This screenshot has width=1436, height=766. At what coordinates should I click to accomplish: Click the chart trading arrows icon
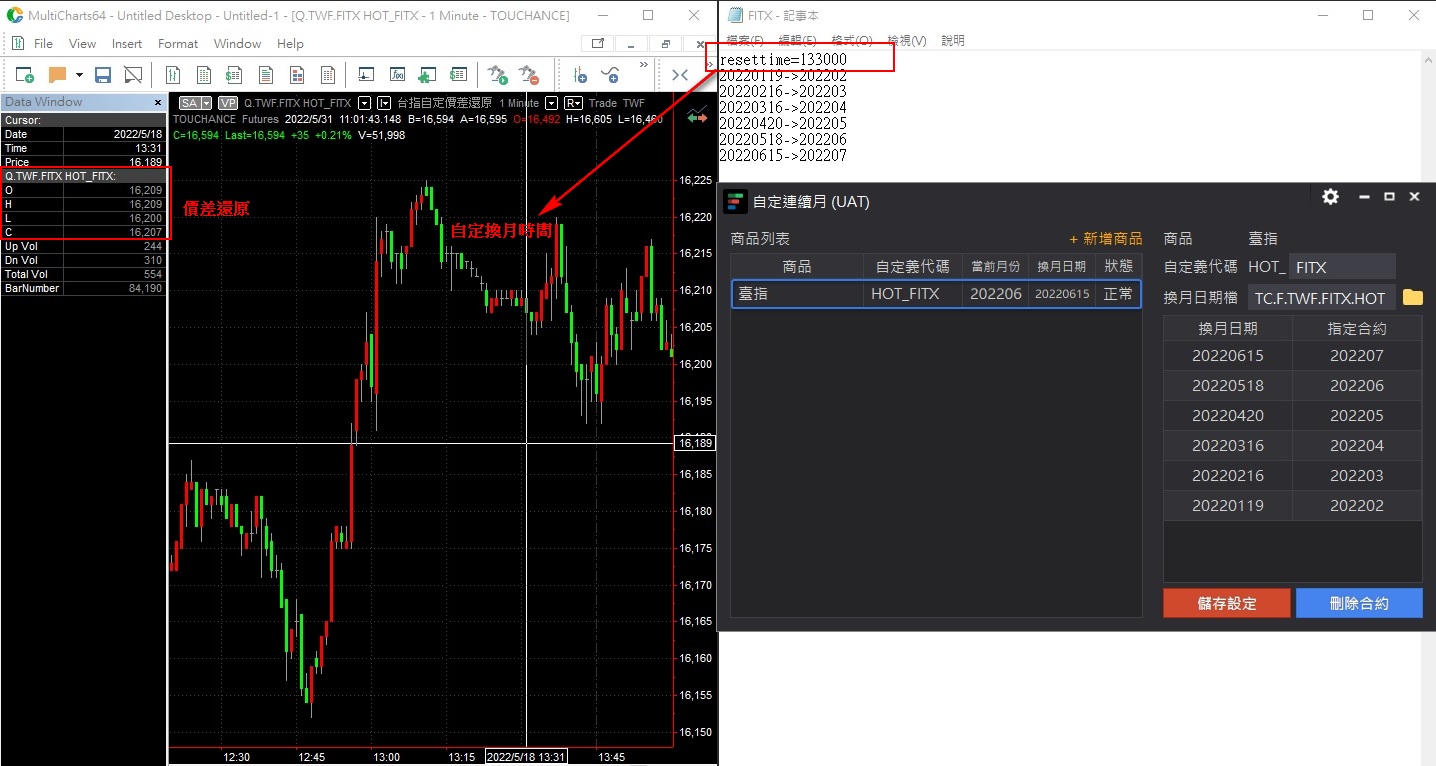point(697,117)
